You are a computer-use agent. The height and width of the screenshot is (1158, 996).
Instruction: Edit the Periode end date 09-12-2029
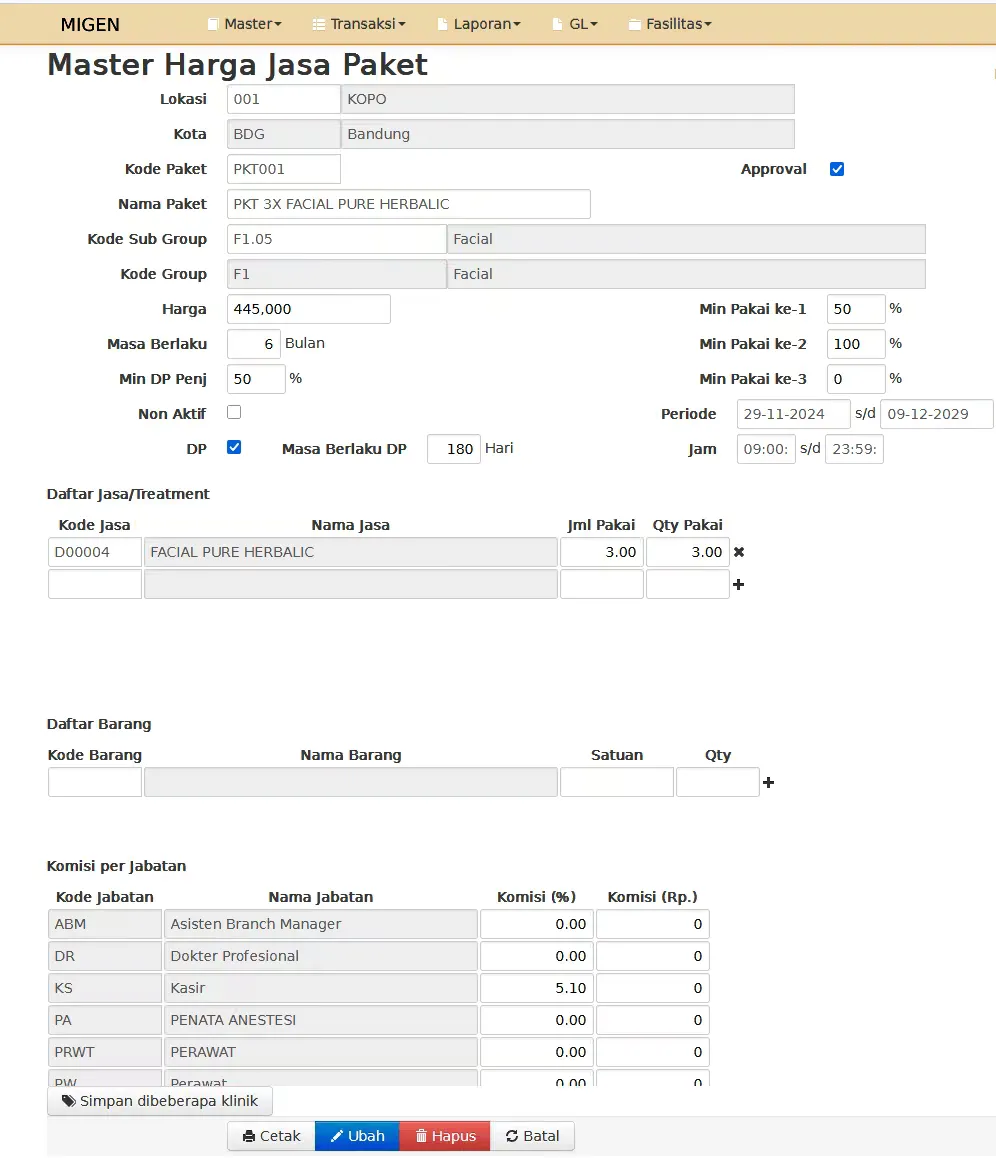click(936, 414)
